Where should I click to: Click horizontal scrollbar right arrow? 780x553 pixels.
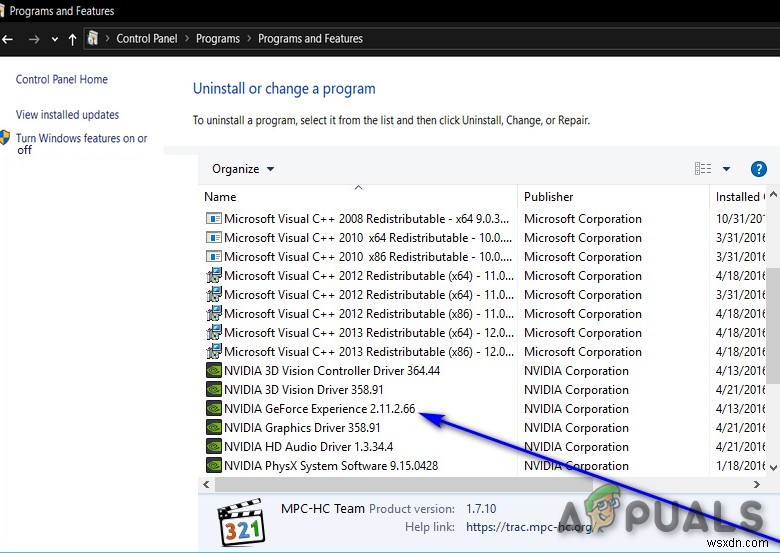757,484
